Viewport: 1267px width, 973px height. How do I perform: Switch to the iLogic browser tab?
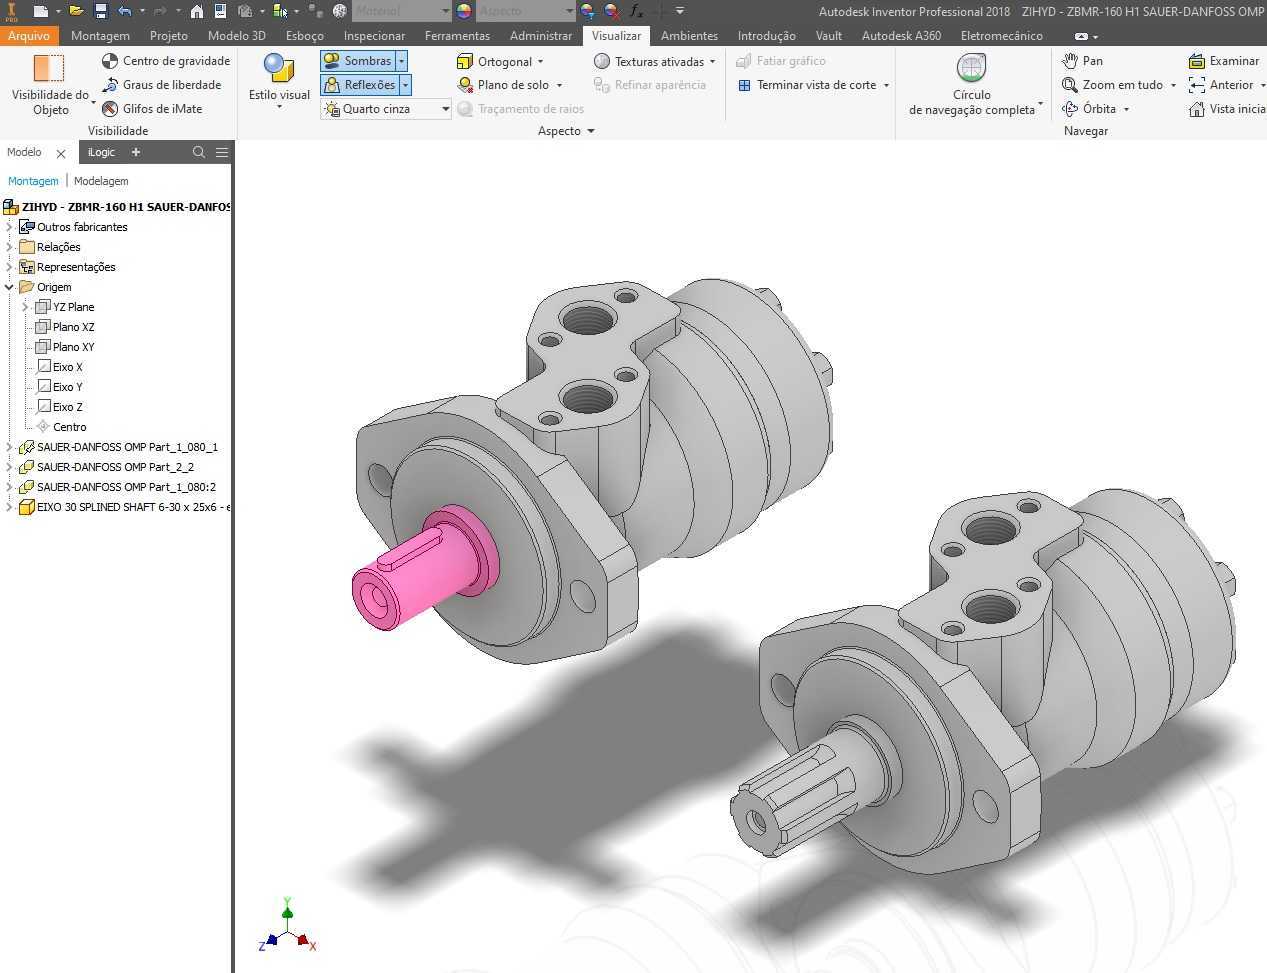101,152
